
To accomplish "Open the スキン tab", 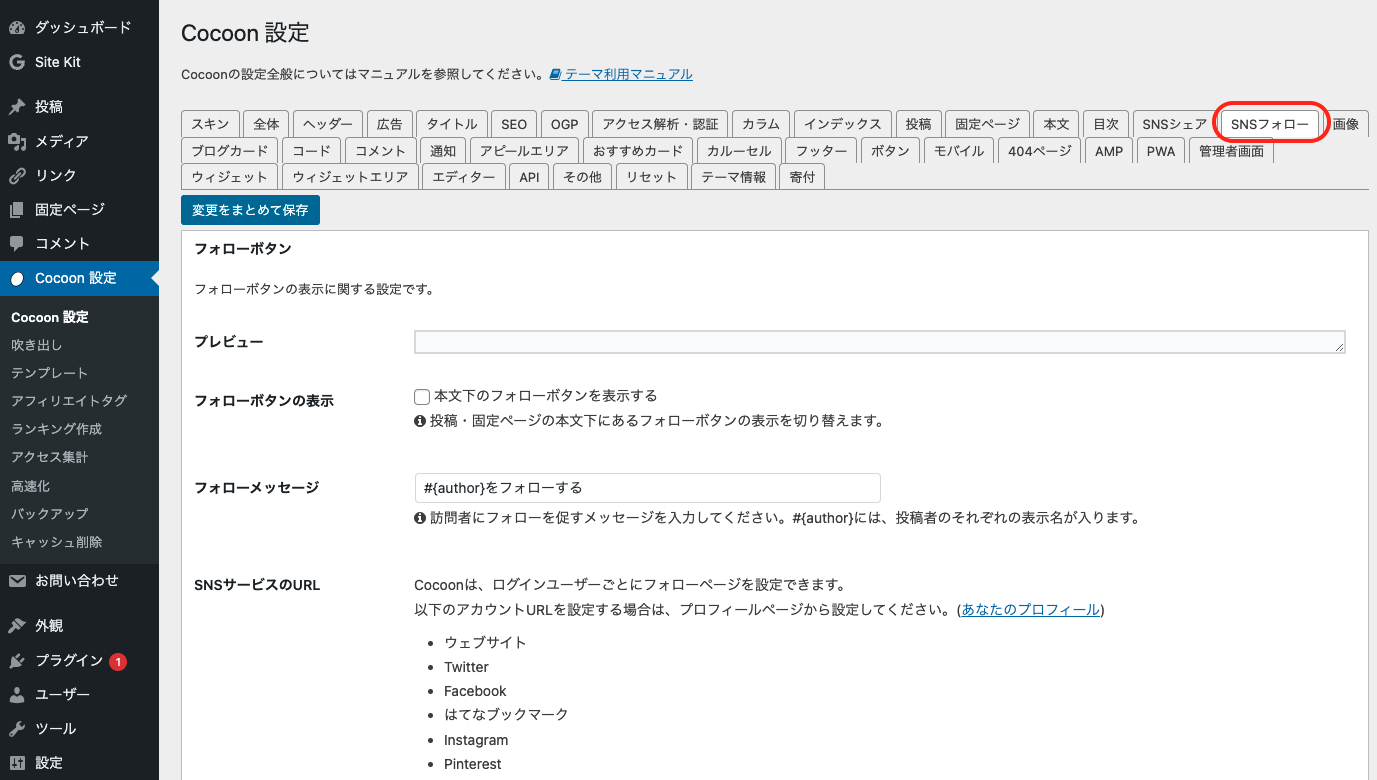I will coord(210,124).
